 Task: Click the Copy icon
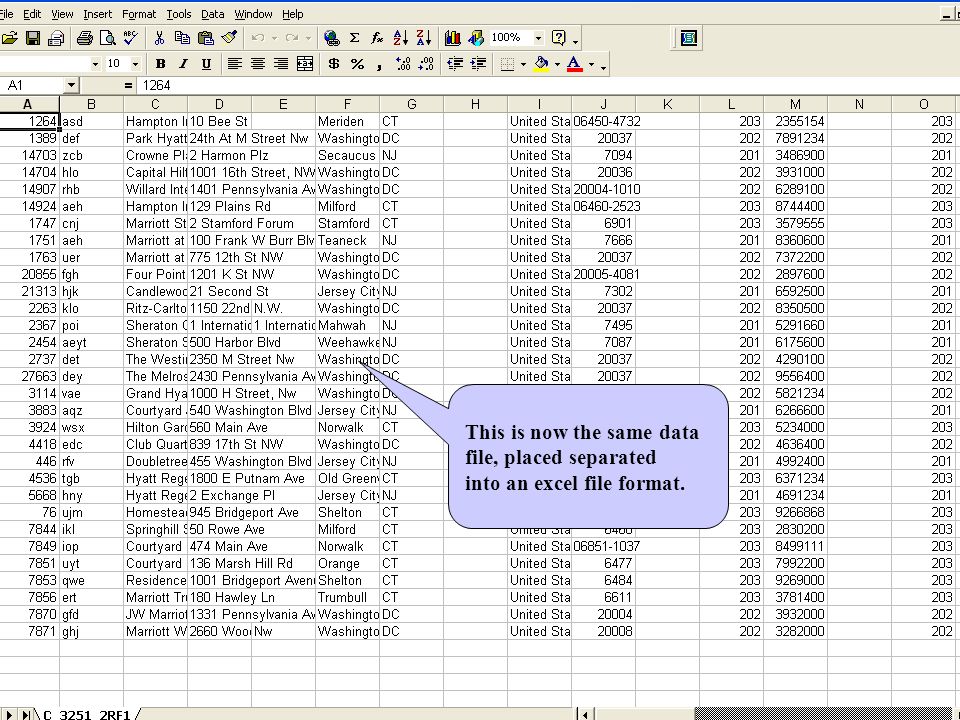[x=182, y=38]
